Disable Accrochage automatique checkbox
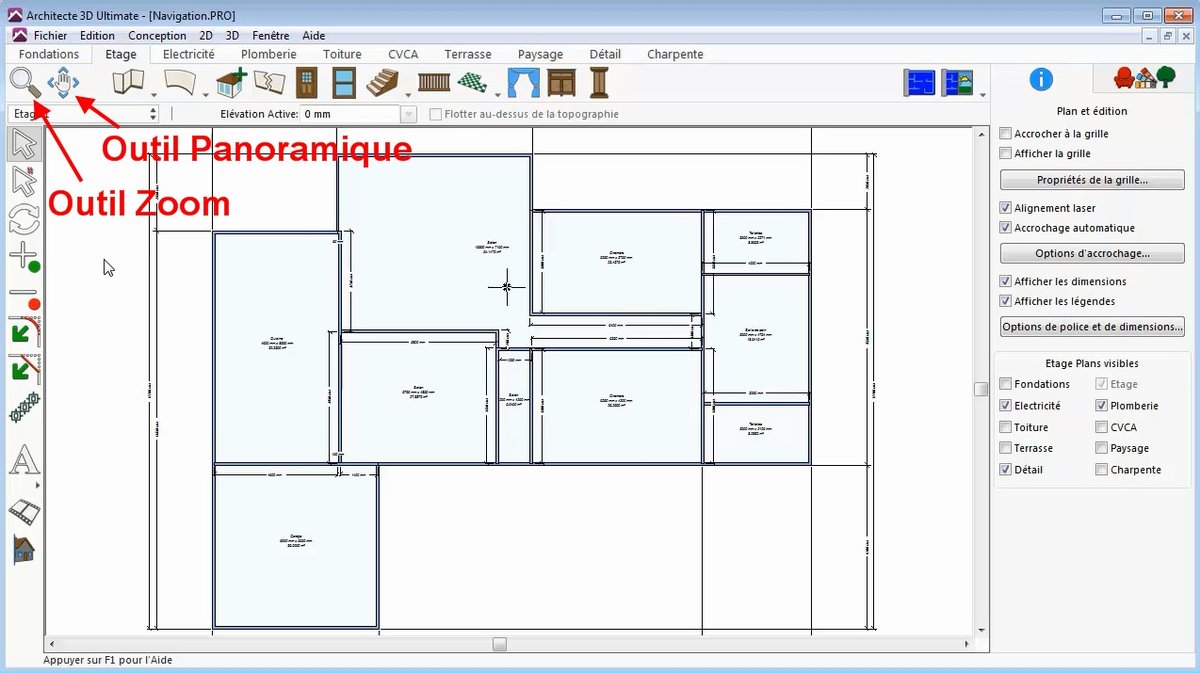1200x673 pixels. click(1006, 228)
